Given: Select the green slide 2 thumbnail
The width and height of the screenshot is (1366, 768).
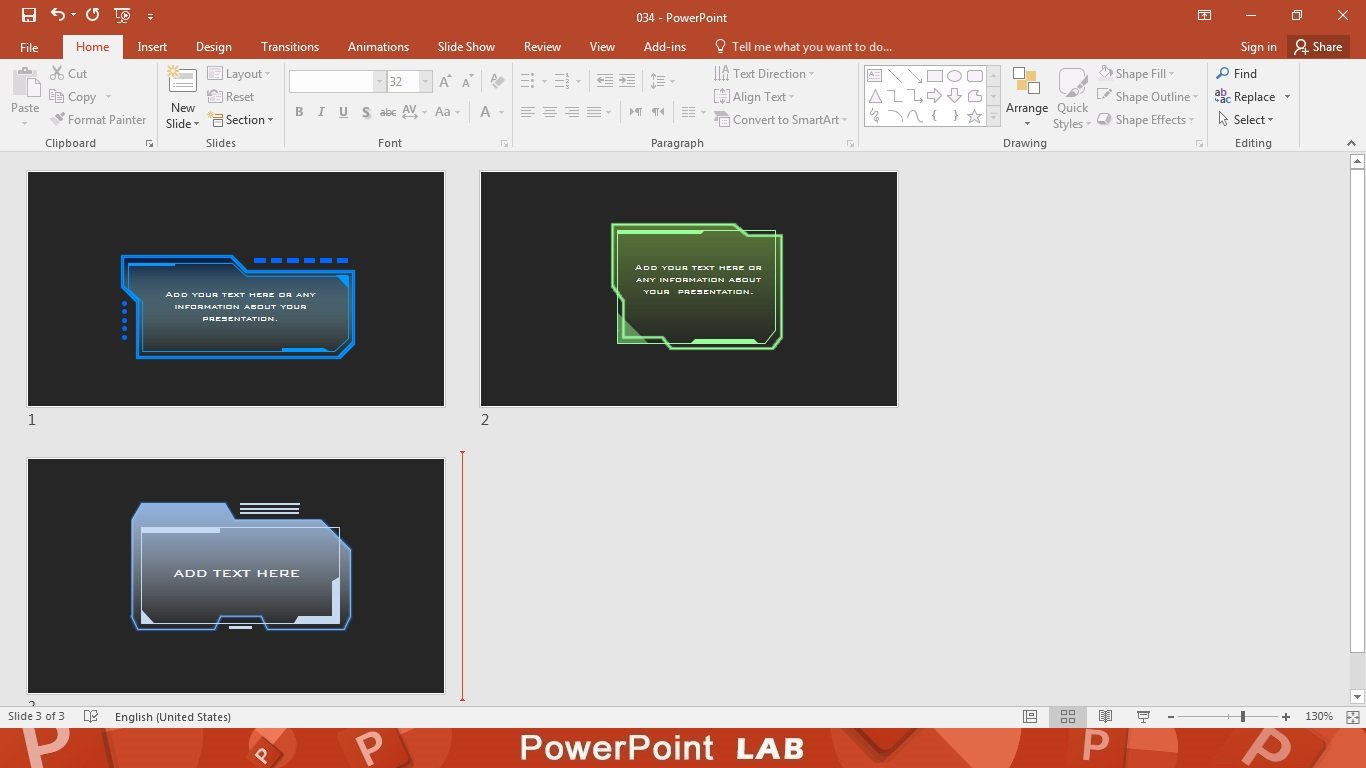Looking at the screenshot, I should [x=689, y=289].
